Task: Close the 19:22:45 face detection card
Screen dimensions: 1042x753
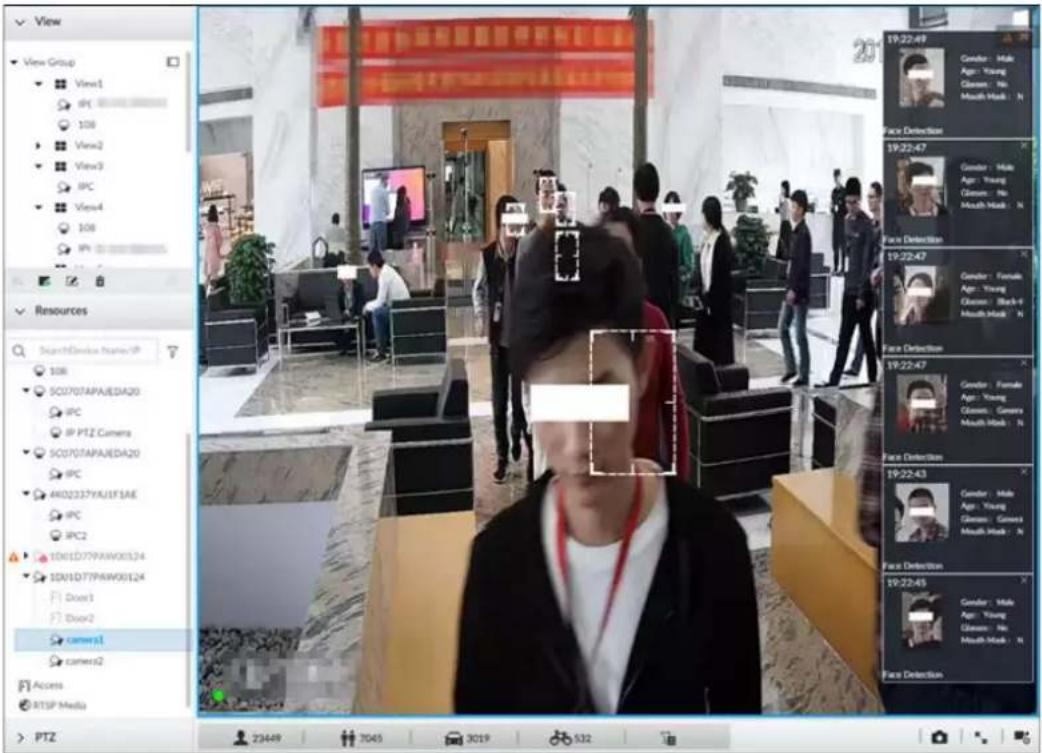Action: [1024, 581]
